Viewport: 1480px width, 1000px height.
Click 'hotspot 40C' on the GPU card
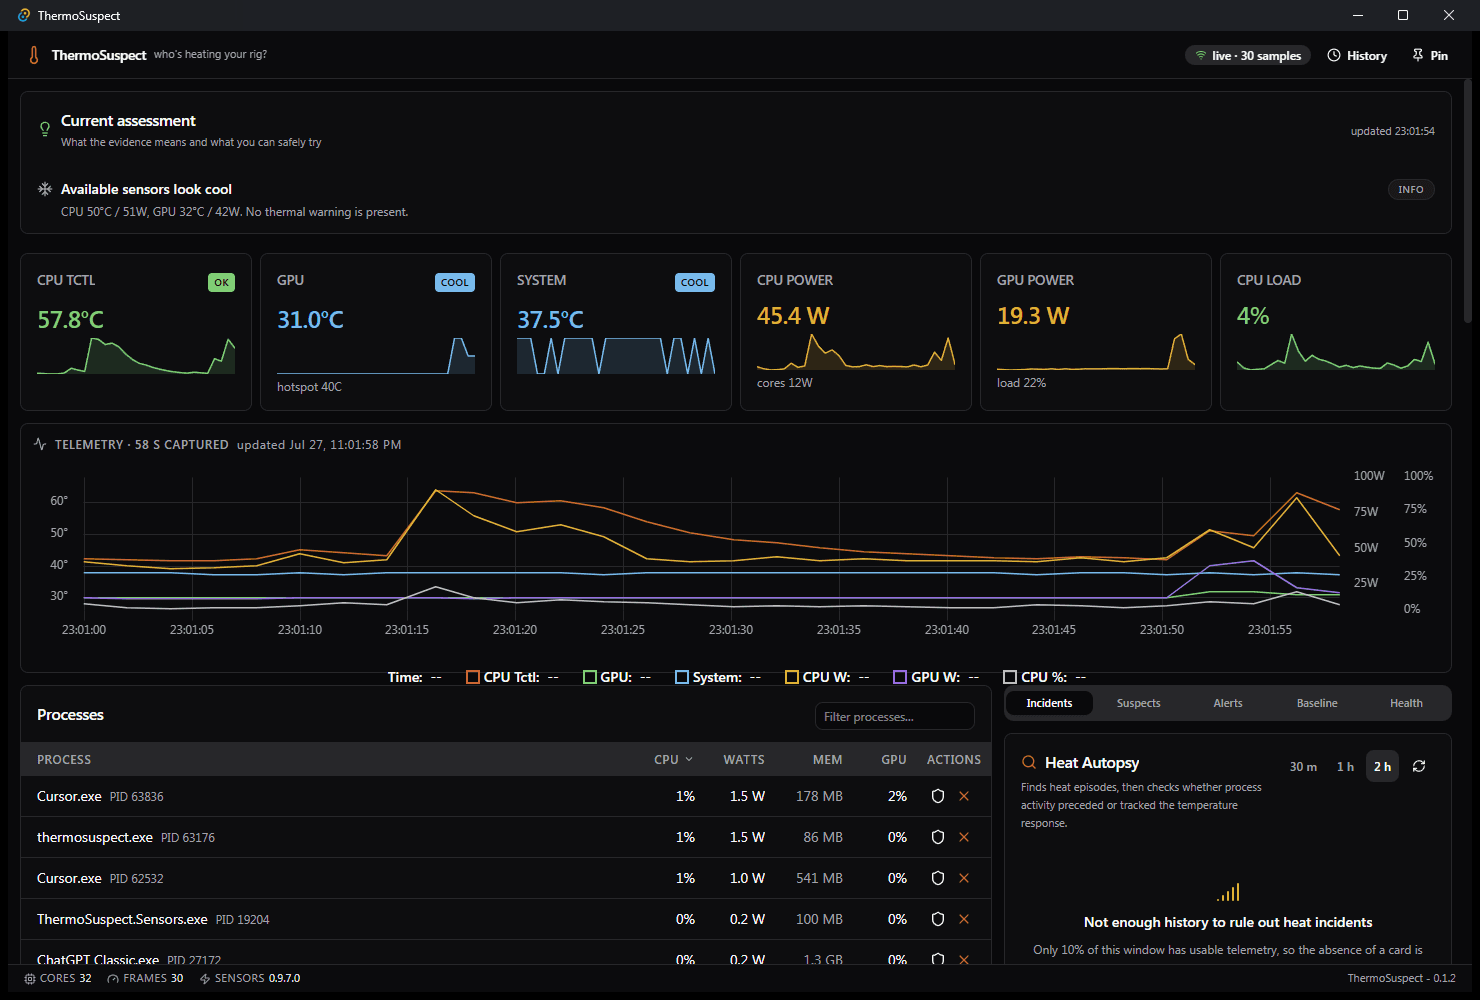309,387
